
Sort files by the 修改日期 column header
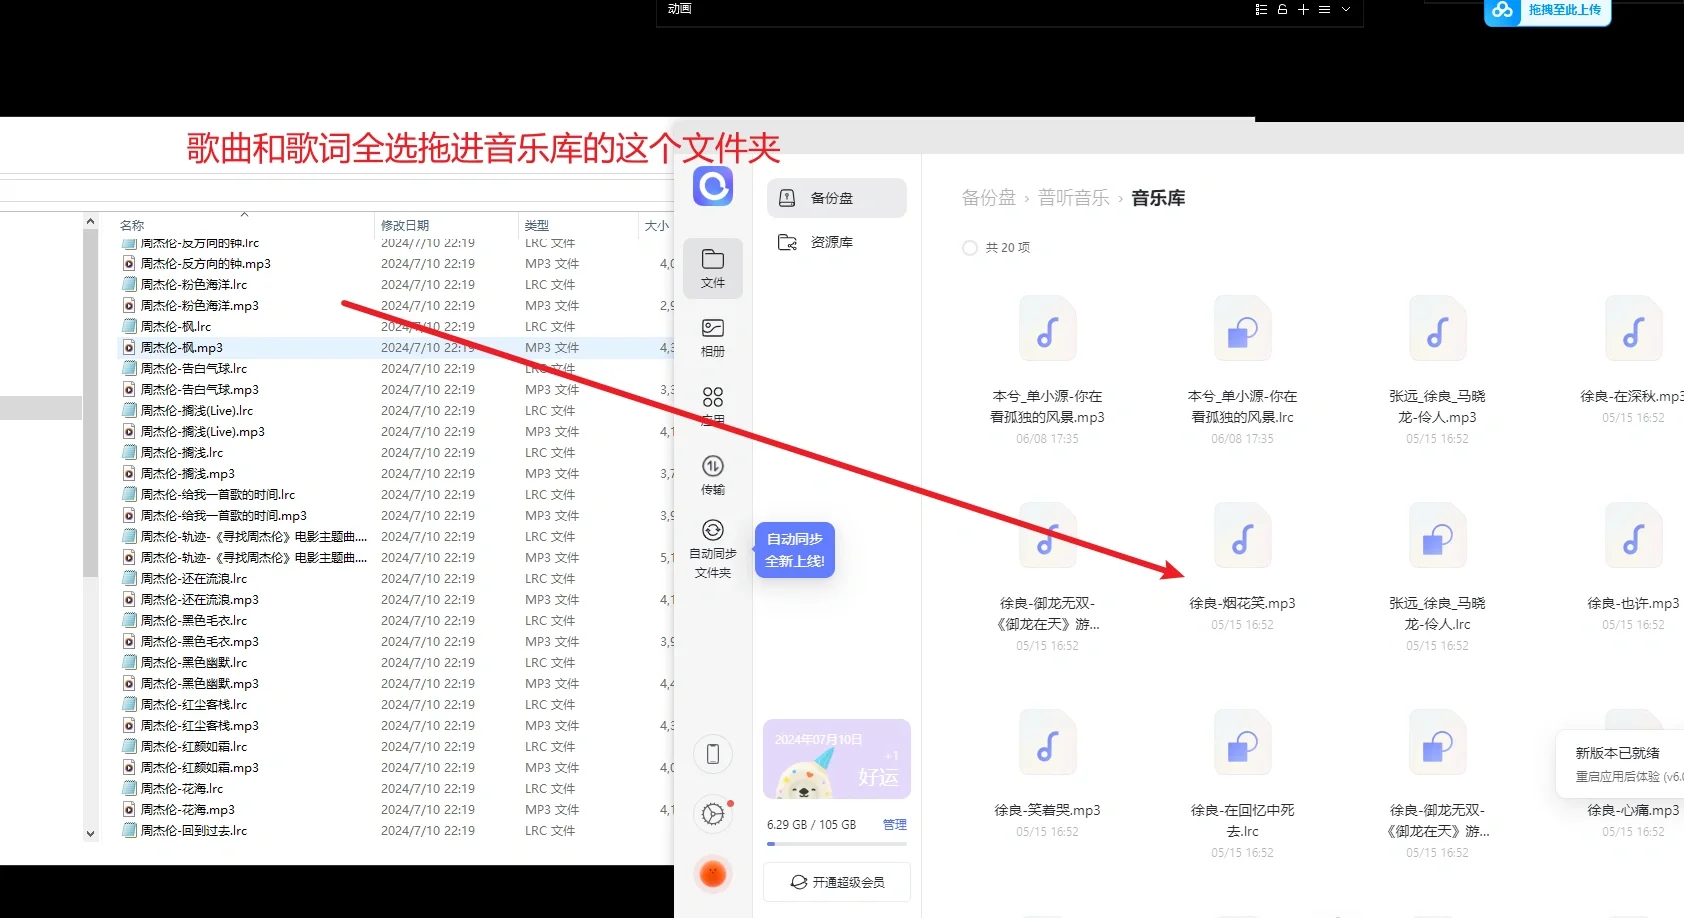tap(405, 225)
